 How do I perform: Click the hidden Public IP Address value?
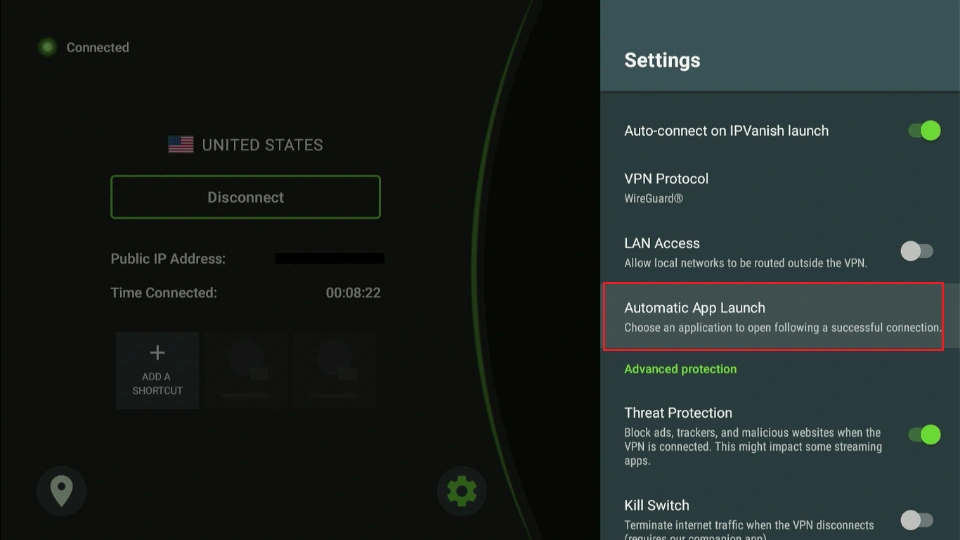coord(329,259)
